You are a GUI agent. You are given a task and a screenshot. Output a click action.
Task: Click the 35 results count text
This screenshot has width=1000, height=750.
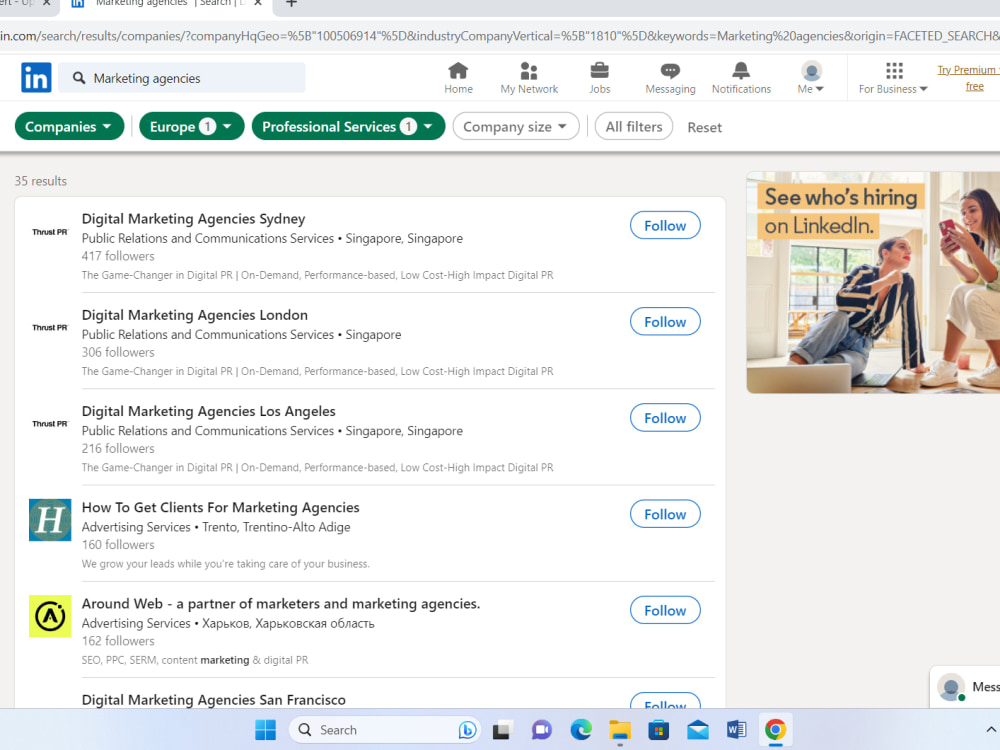click(41, 181)
